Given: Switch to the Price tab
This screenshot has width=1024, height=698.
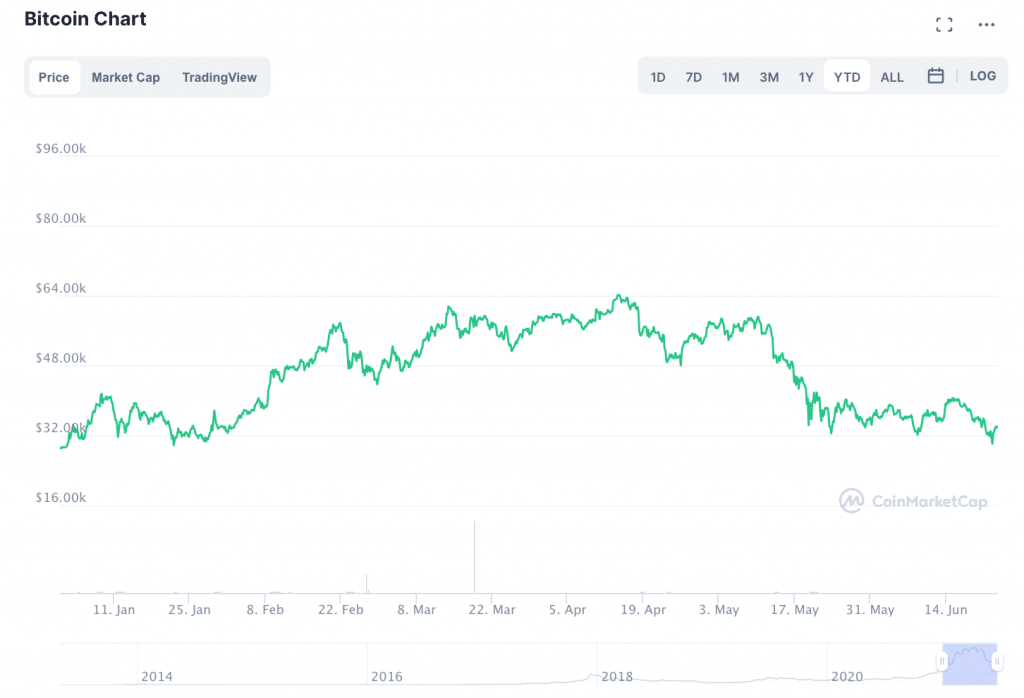Looking at the screenshot, I should tap(54, 77).
